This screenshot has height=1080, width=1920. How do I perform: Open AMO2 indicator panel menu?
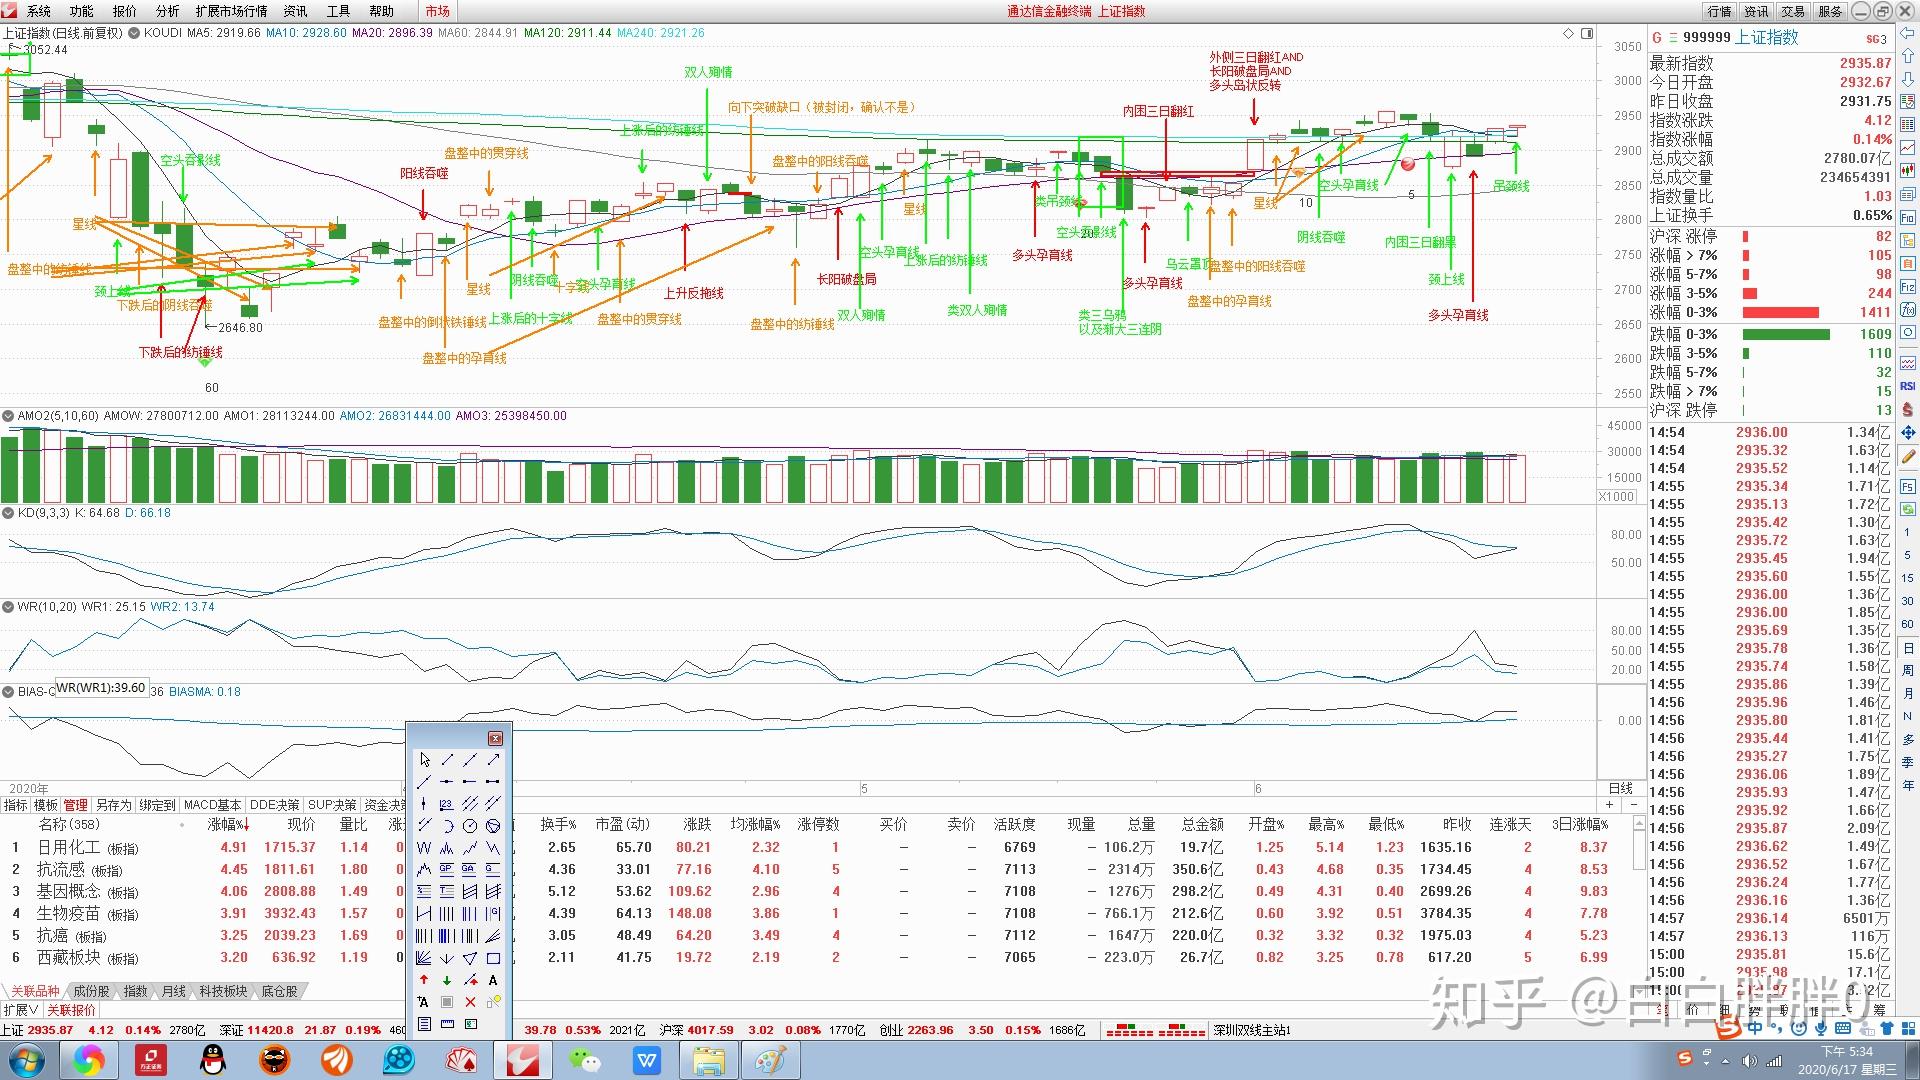coord(8,416)
